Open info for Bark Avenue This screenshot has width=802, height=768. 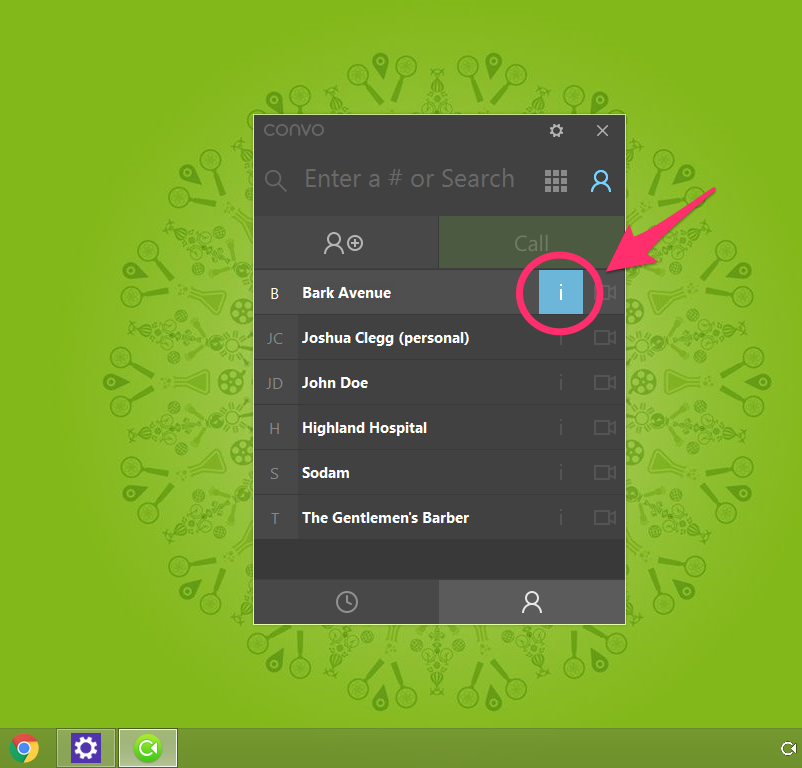[x=561, y=293]
